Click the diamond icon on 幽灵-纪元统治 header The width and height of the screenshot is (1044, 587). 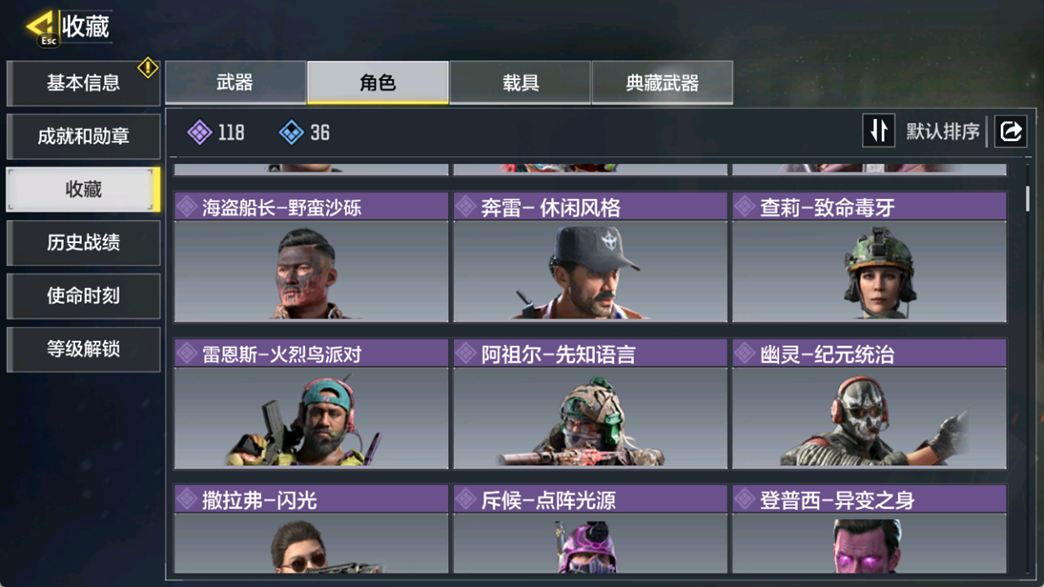click(x=744, y=353)
